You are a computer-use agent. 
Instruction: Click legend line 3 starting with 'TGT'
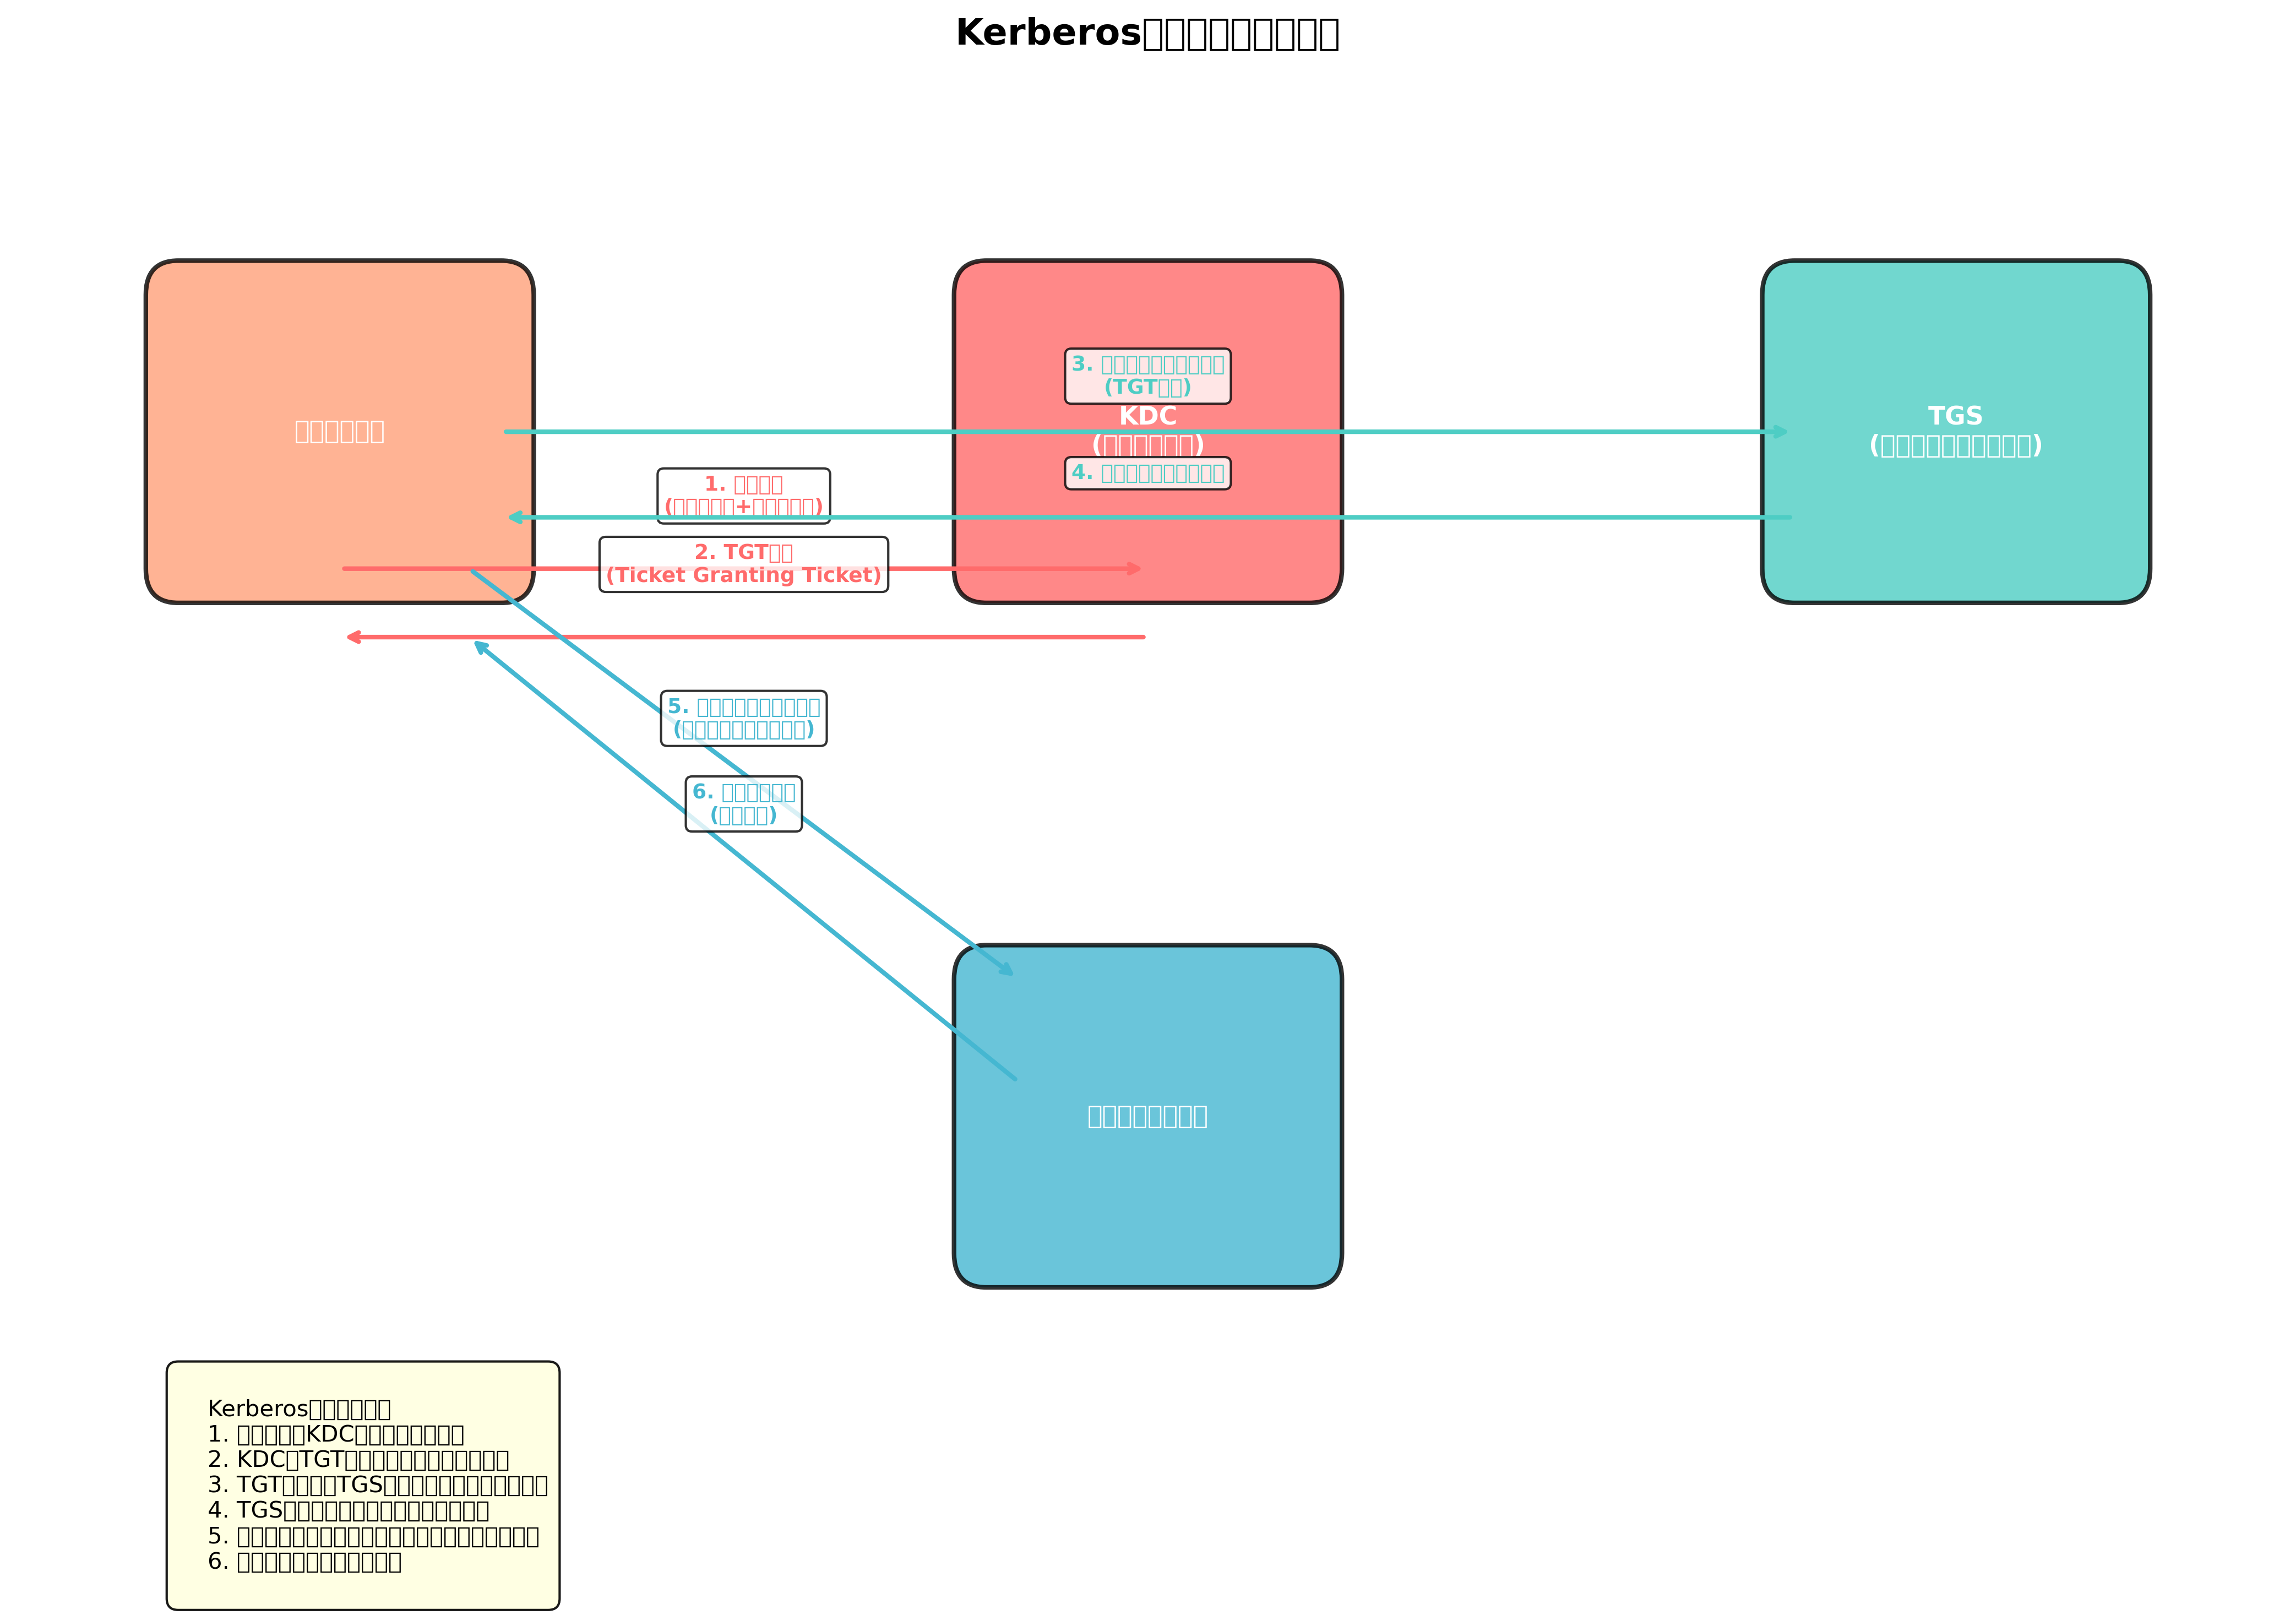[378, 1485]
